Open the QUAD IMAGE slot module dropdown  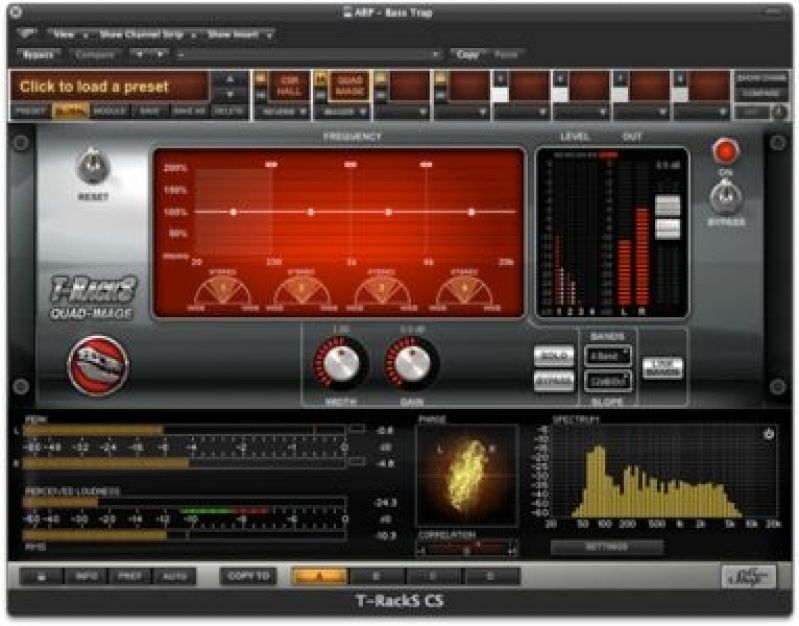click(x=342, y=112)
